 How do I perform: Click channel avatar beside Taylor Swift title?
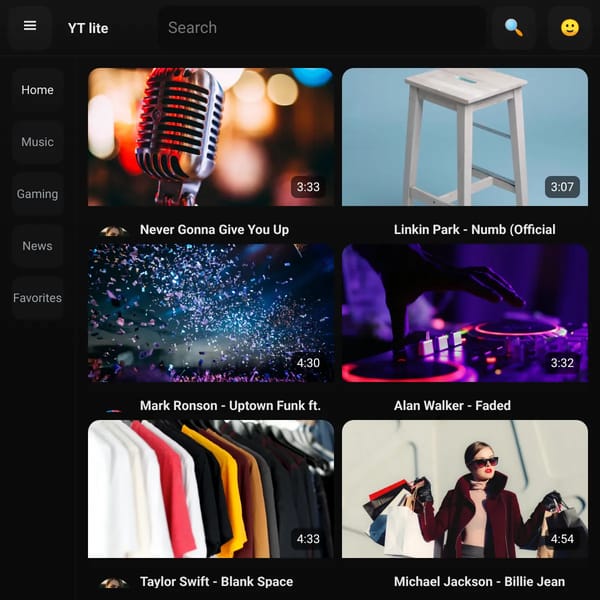tap(113, 583)
